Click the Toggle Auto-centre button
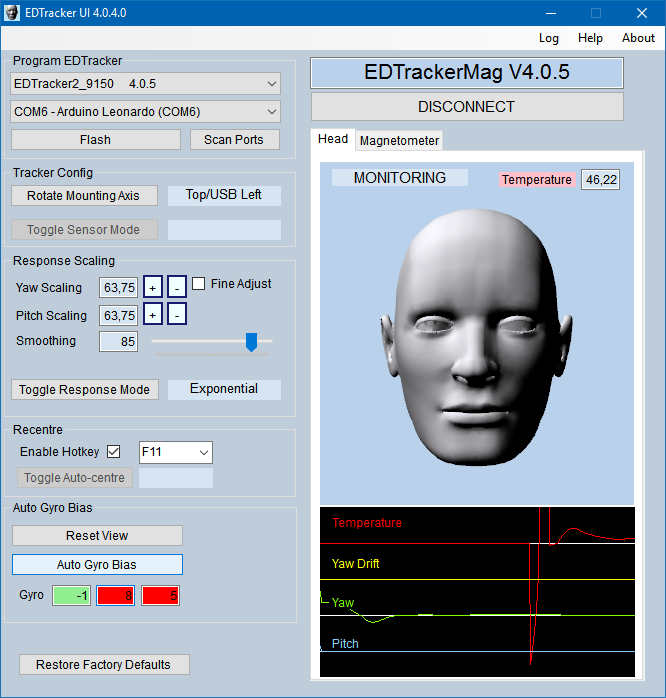Screen dimensions: 666x698 click(x=75, y=478)
